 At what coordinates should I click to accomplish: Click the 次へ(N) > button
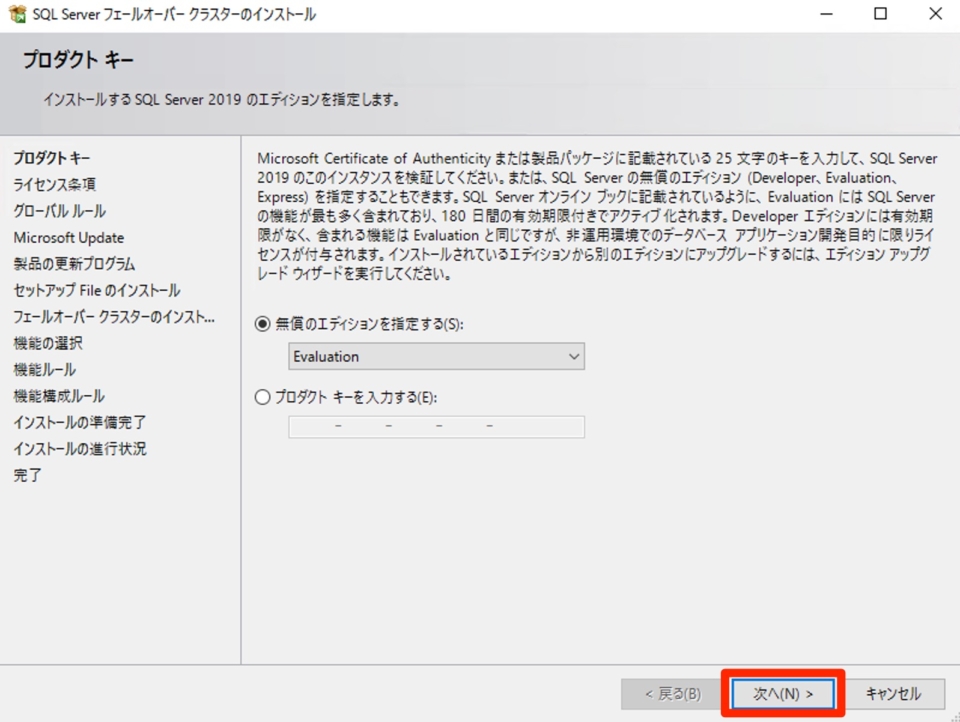[x=783, y=694]
